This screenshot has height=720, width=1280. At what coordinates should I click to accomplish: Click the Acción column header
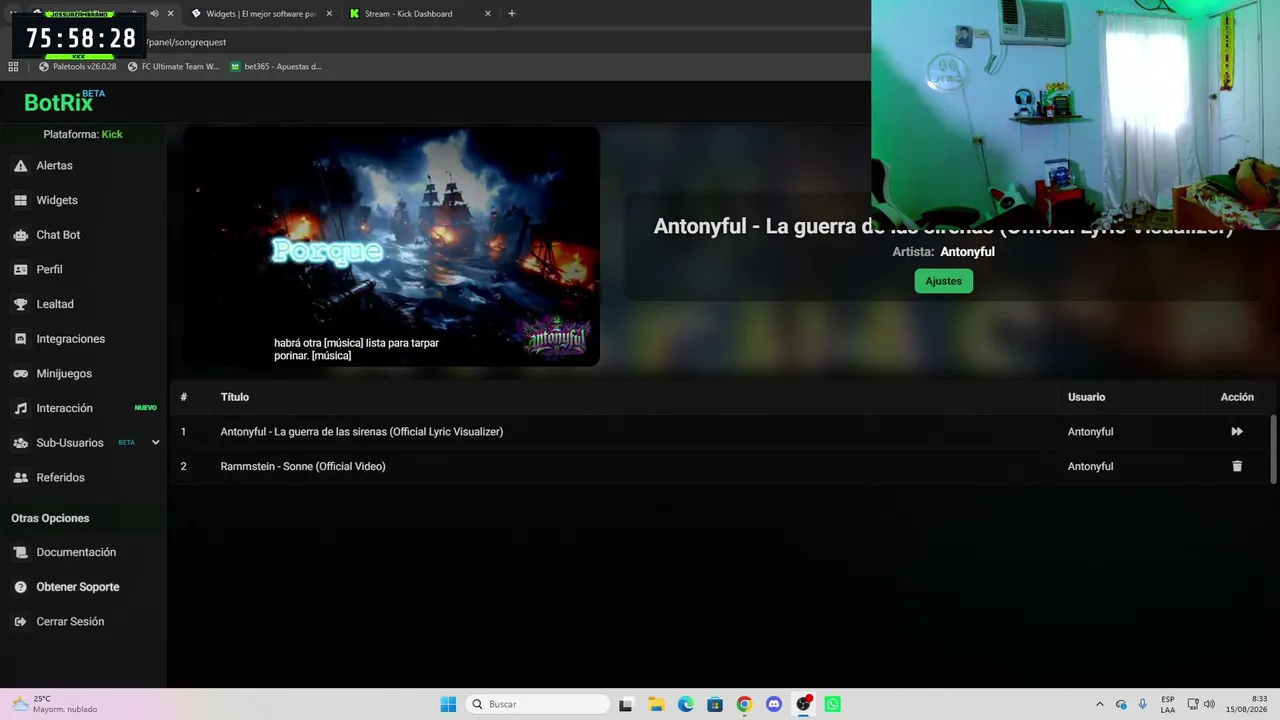pos(1237,397)
